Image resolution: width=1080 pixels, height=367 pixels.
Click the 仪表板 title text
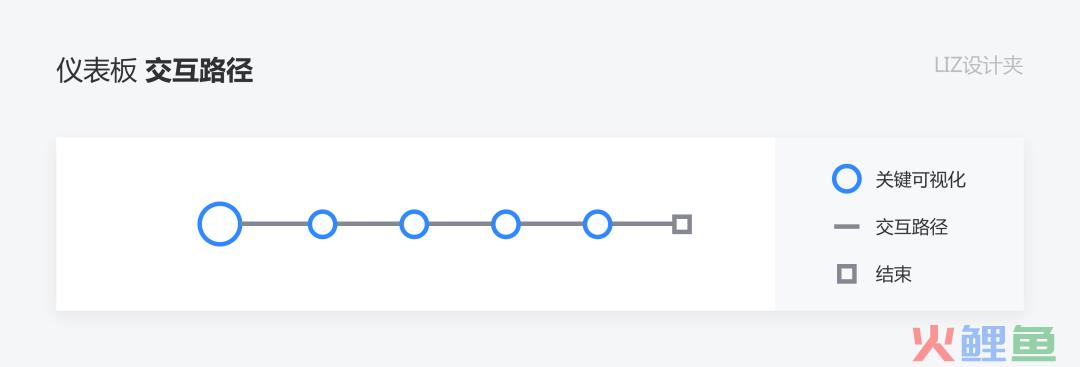[96, 70]
